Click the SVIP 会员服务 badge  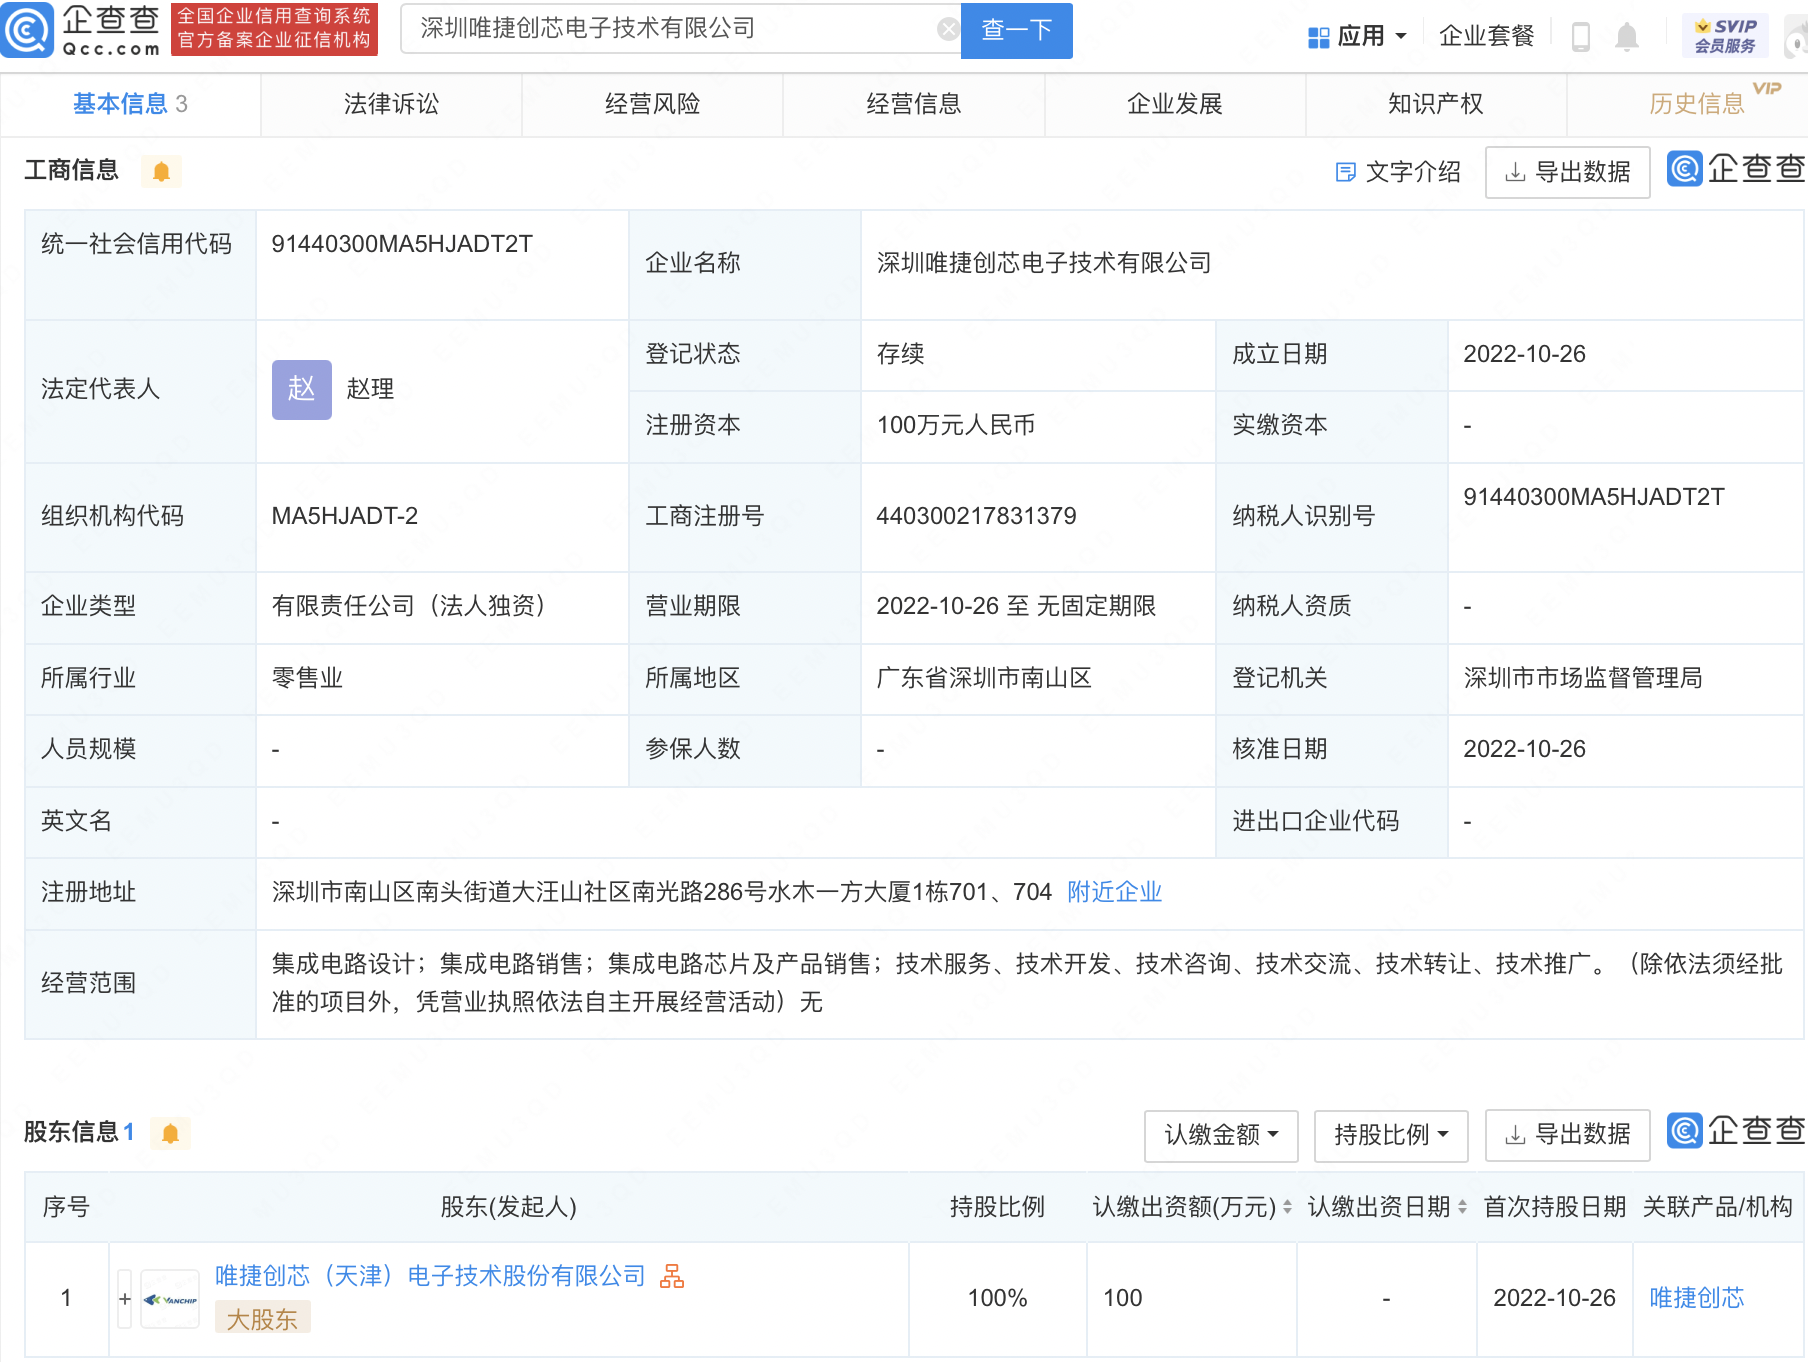pos(1725,36)
